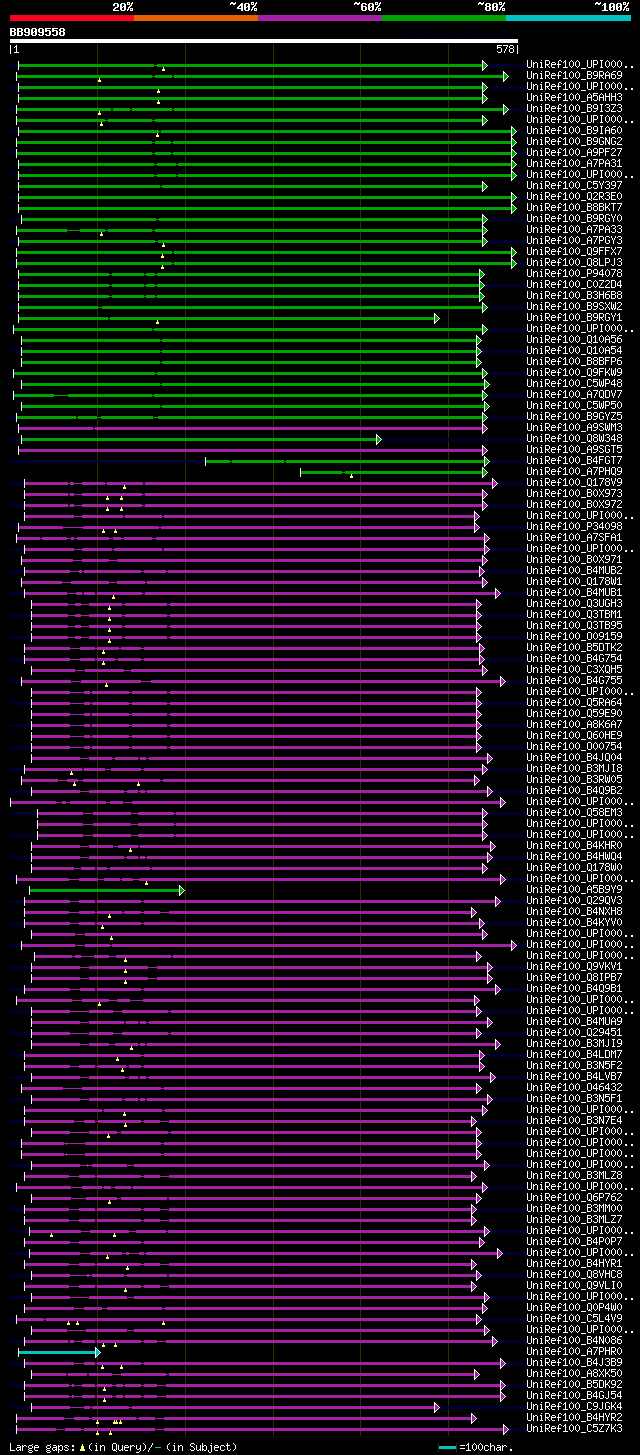Select the label UniRef100_B4KHR0
This screenshot has width=640, height=1455.
pos(574,845)
